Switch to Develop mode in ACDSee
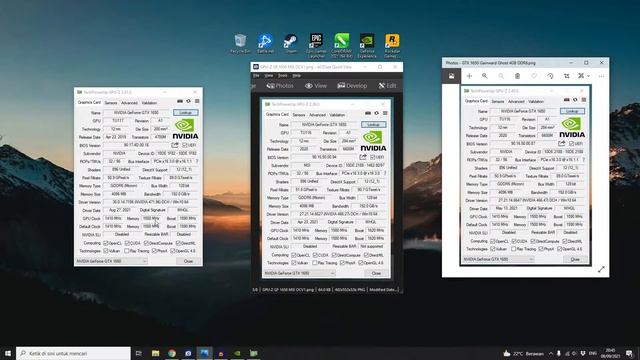 tap(352, 86)
